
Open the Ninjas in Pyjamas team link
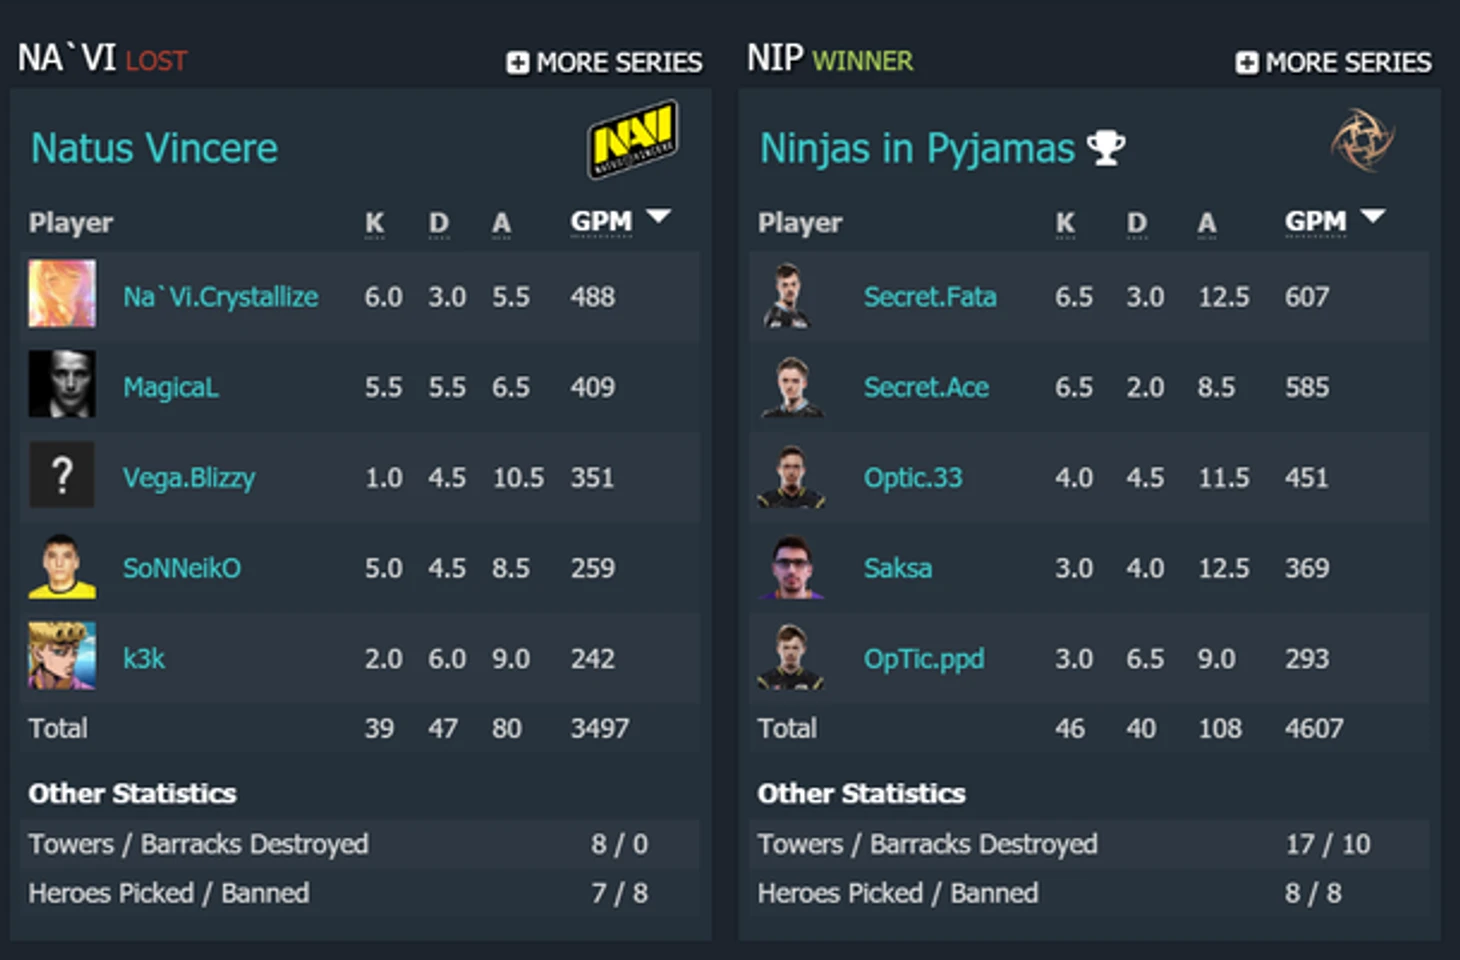[916, 148]
